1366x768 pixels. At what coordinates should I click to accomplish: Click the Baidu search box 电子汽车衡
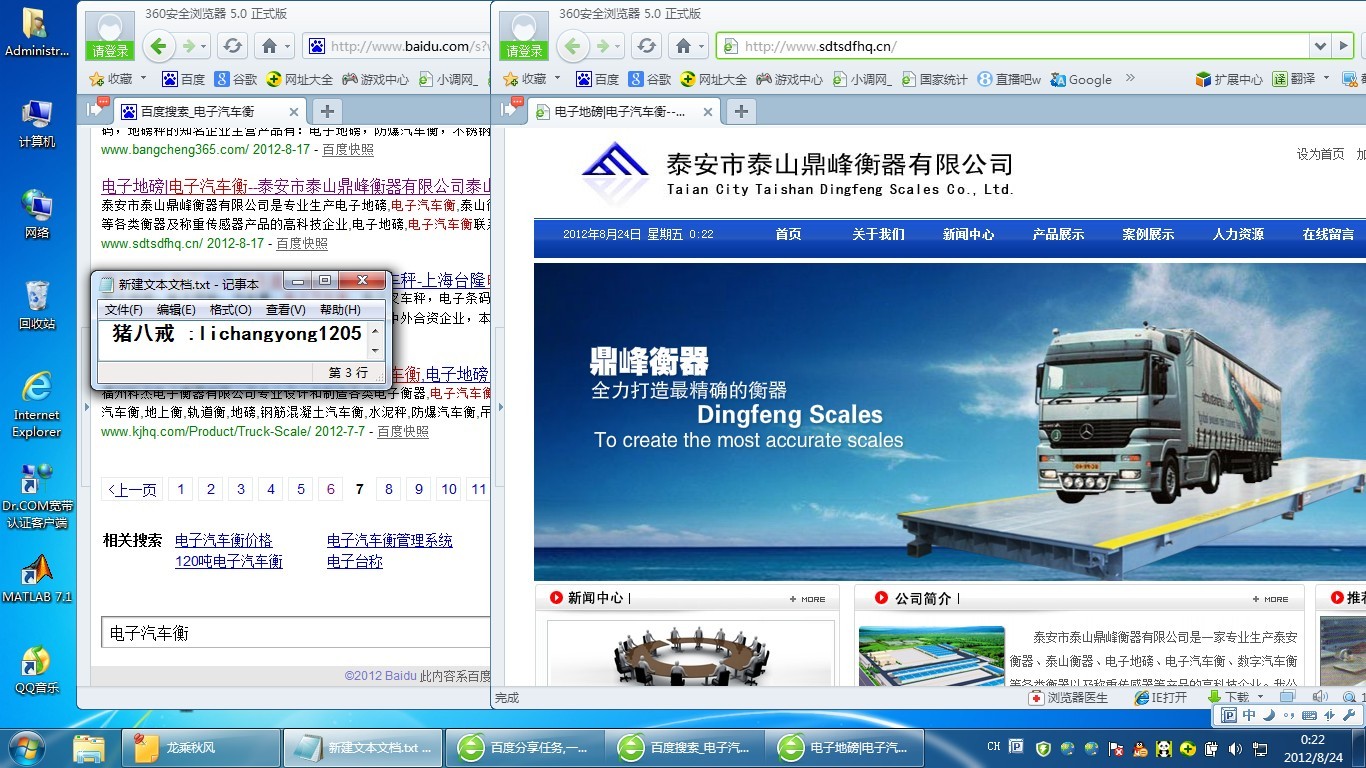point(295,633)
